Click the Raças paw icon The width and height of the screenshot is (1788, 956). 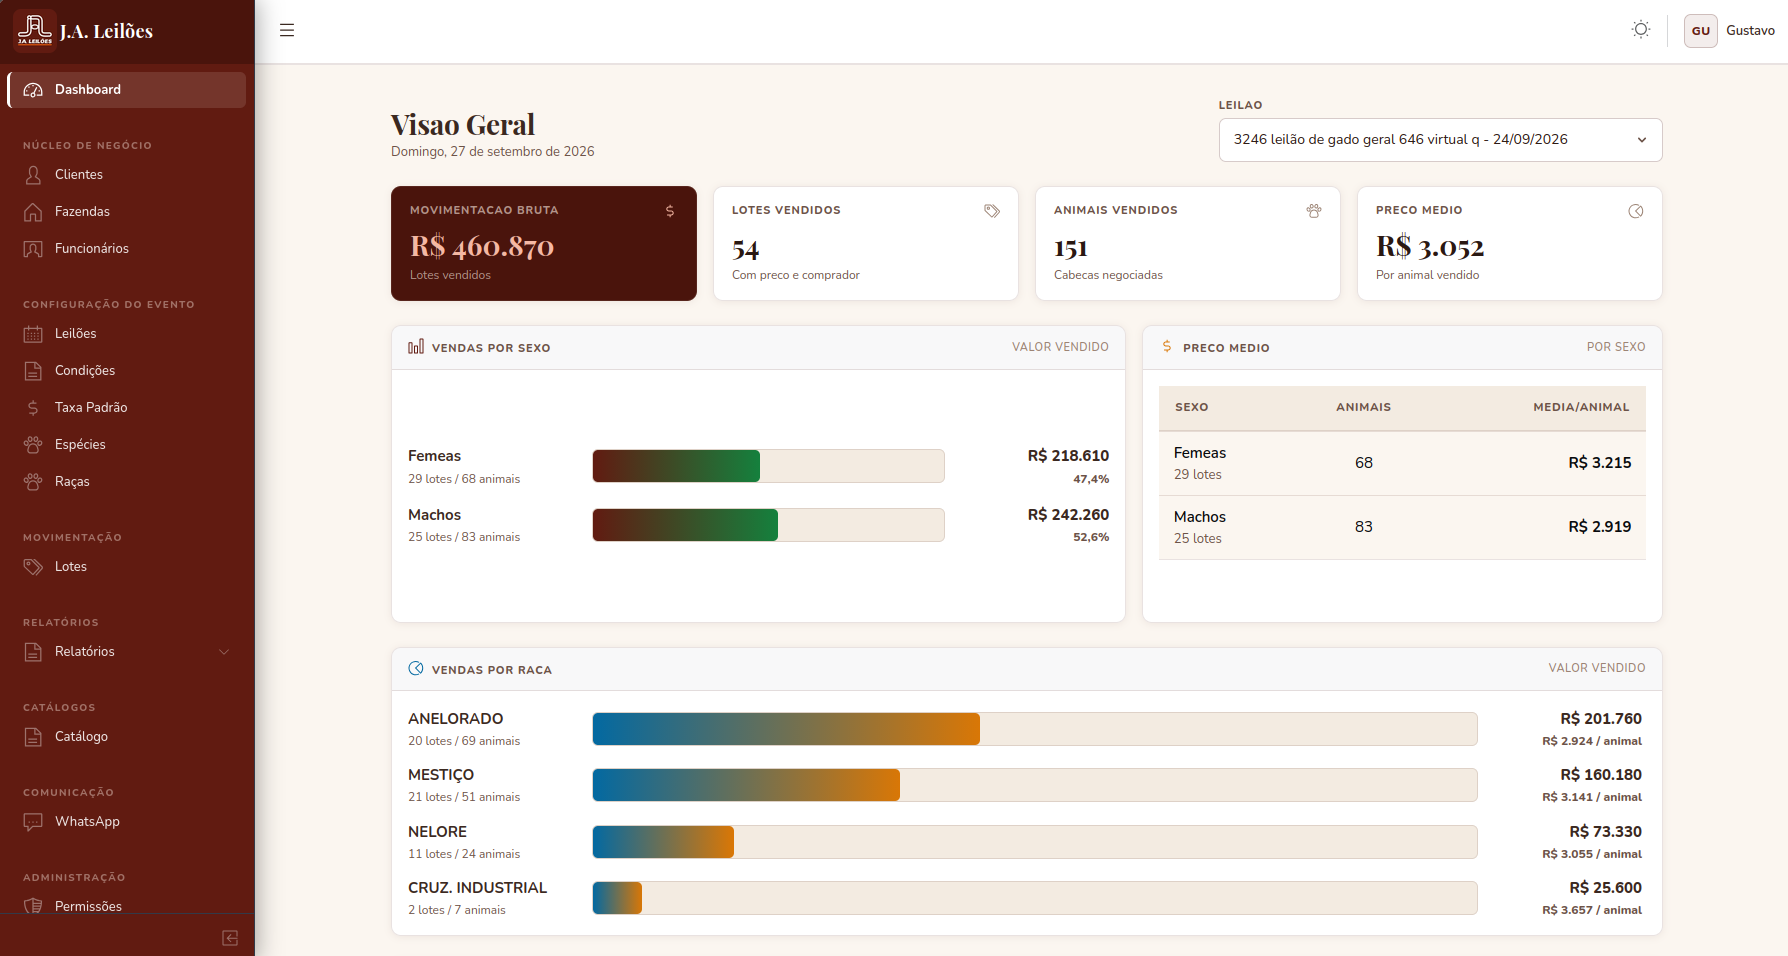point(33,482)
